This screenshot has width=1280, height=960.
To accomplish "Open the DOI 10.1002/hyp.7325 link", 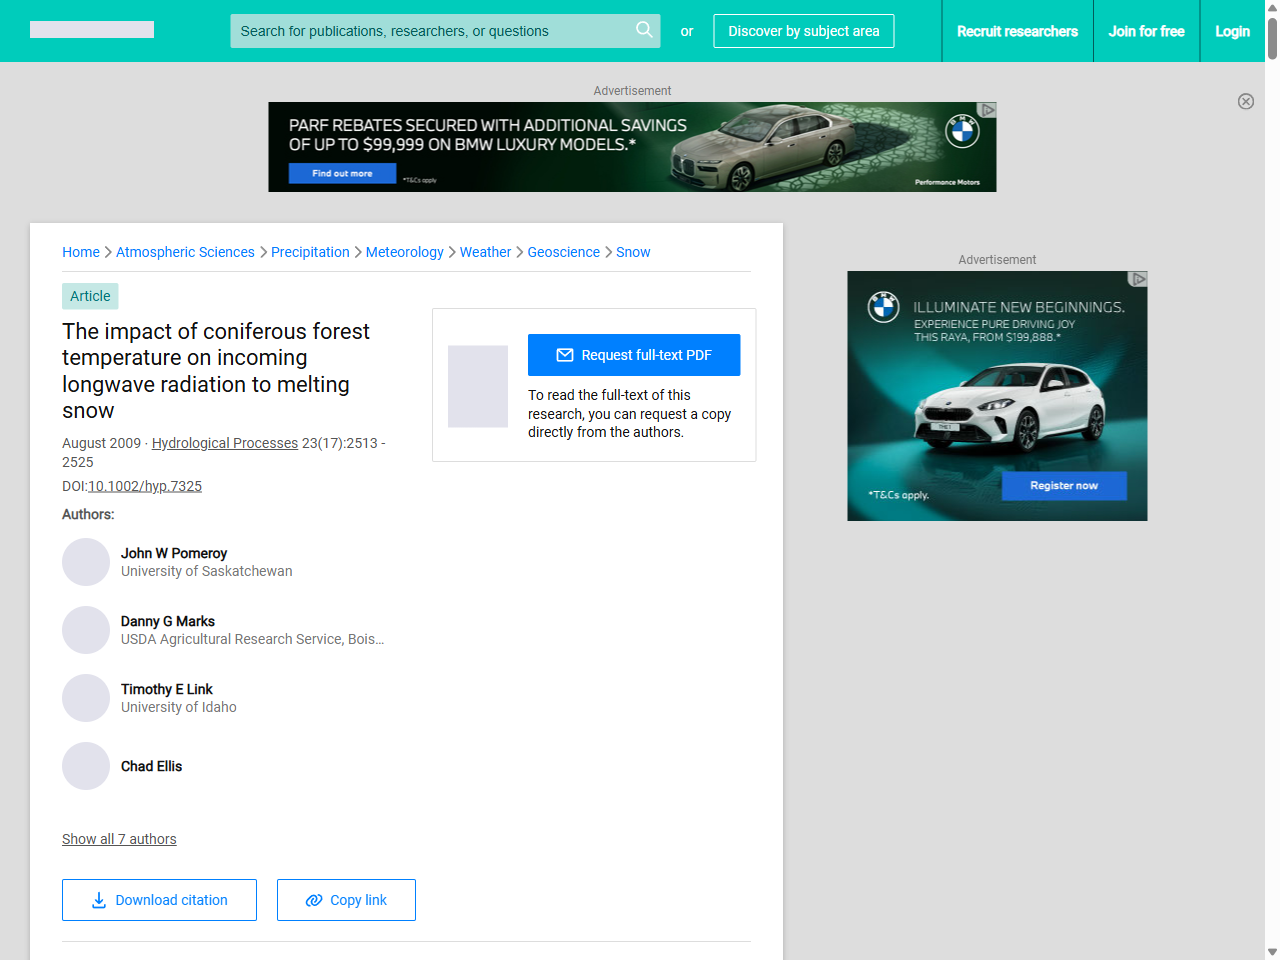I will click(144, 486).
